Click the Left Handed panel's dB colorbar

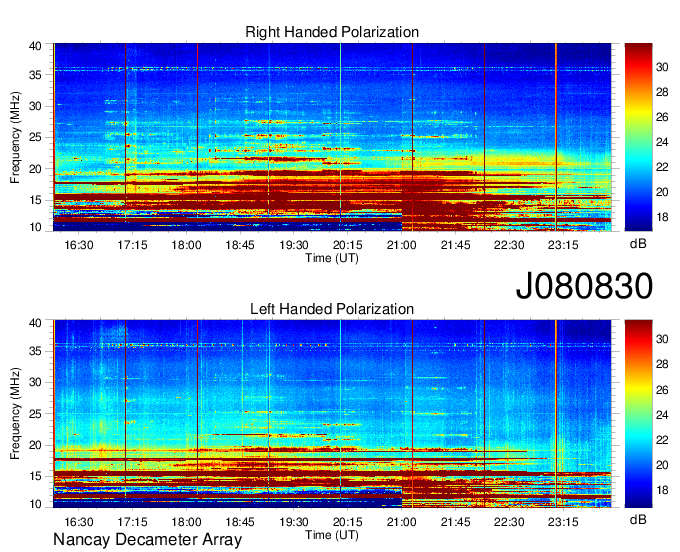coord(638,414)
